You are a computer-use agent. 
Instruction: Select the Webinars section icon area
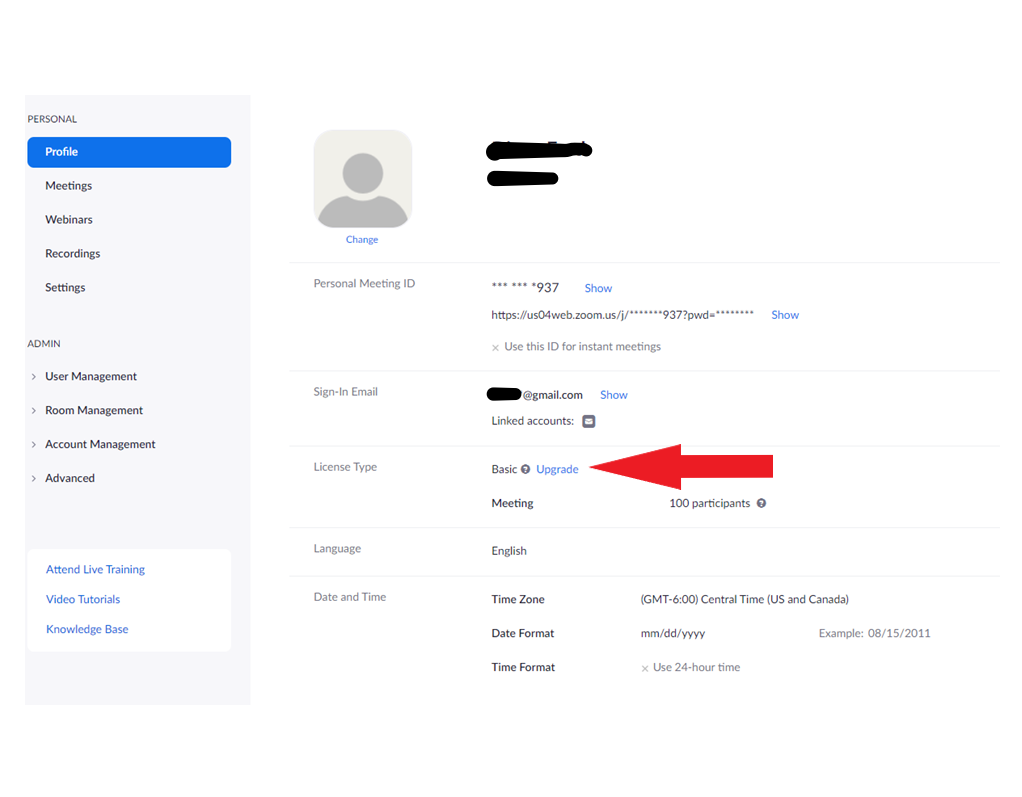coord(68,219)
